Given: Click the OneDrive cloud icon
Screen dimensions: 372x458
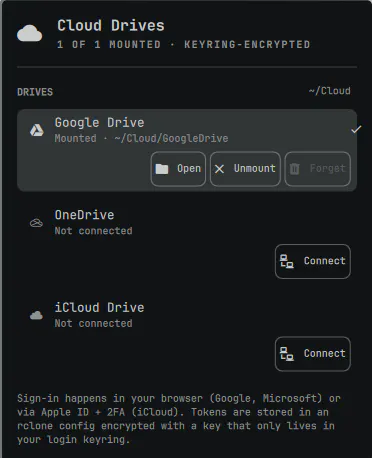Looking at the screenshot, I should pos(36,223).
